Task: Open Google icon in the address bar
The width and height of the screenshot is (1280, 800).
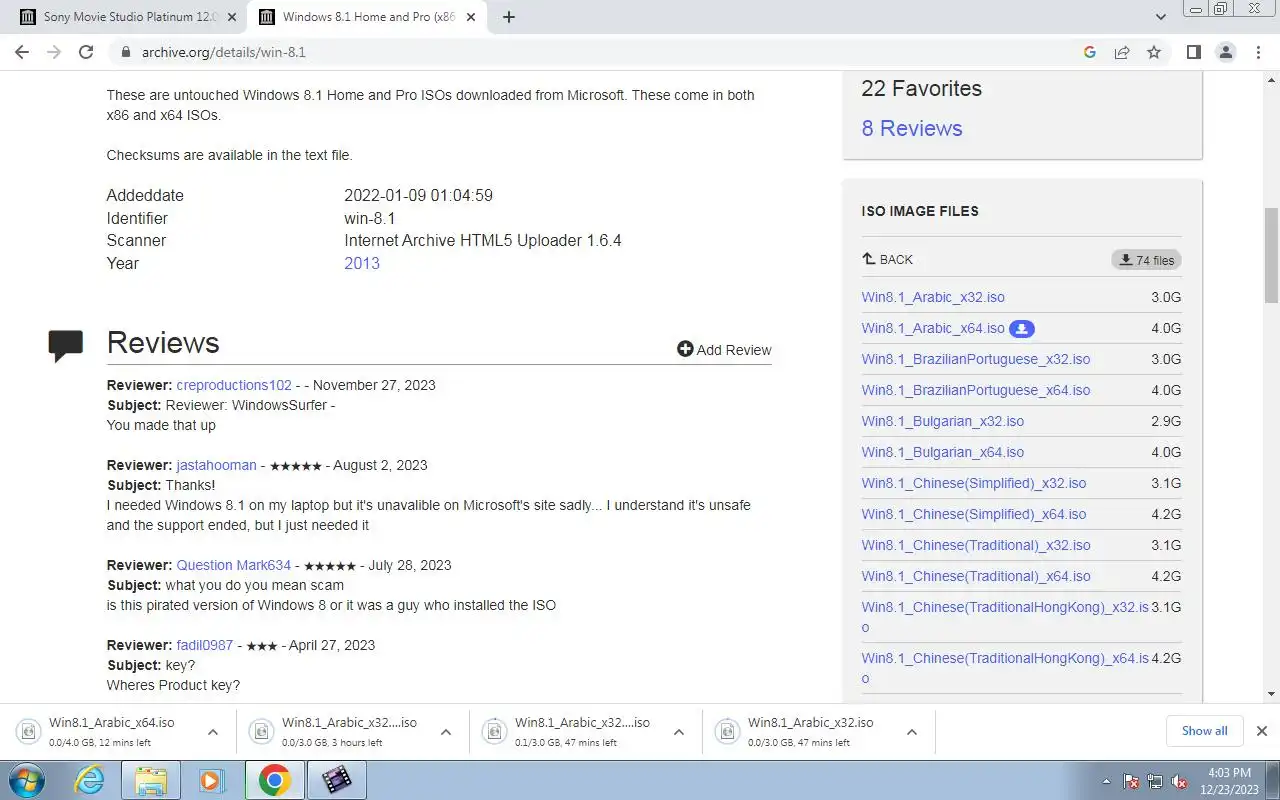Action: tap(1090, 52)
